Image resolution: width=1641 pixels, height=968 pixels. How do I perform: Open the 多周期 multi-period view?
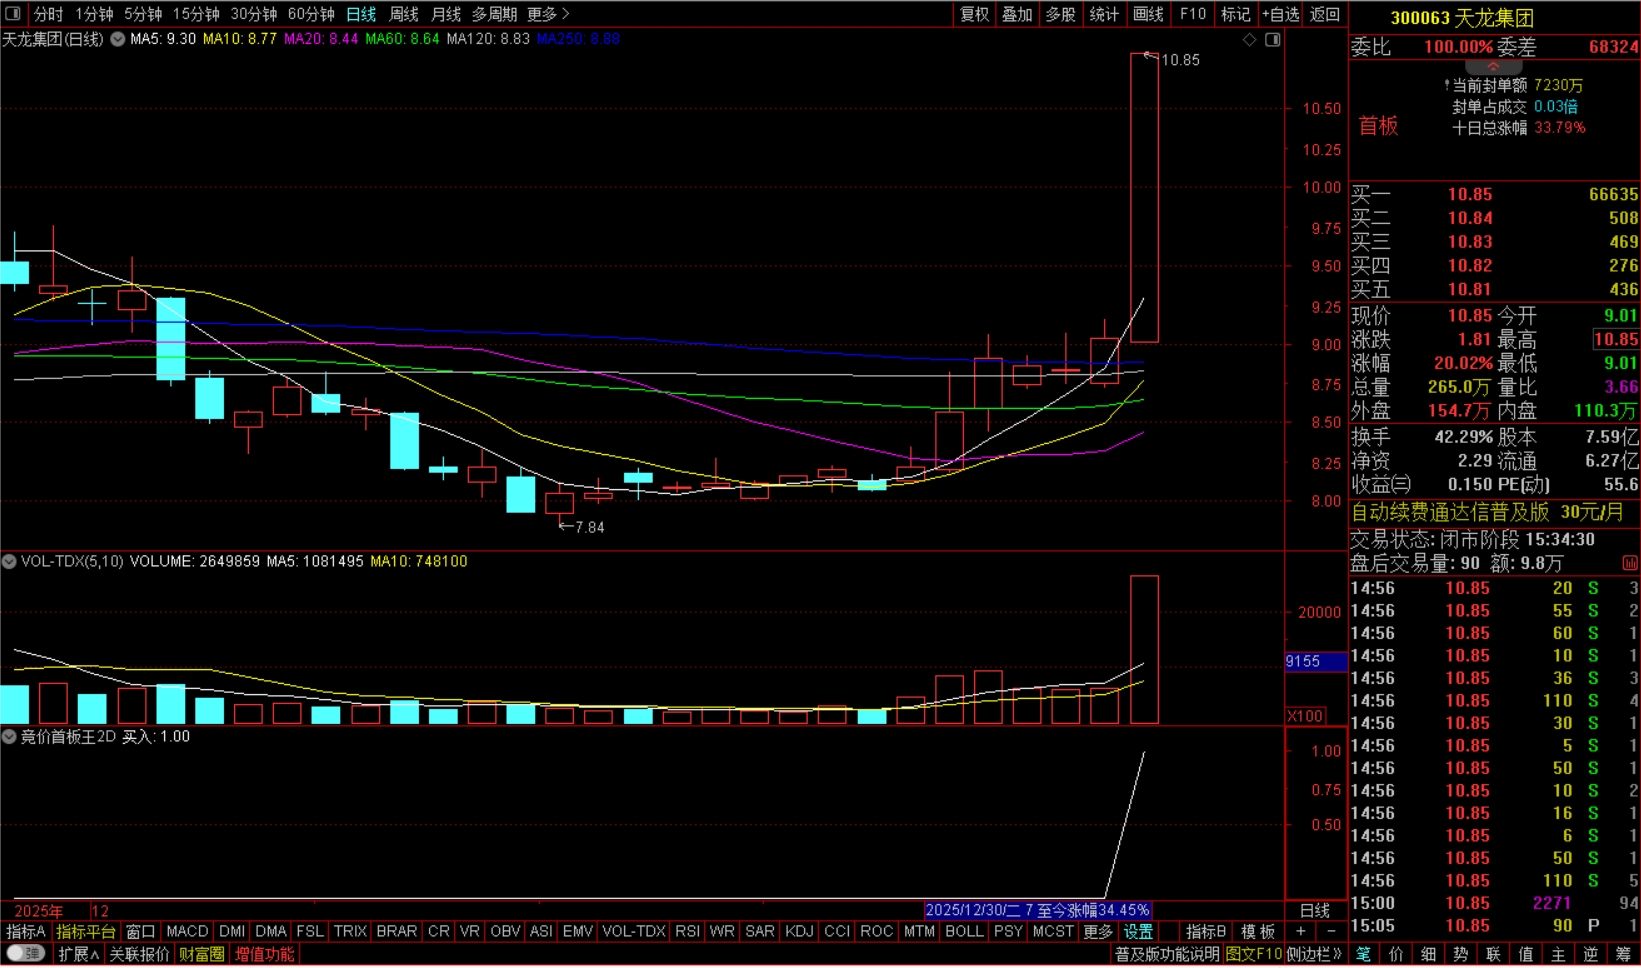495,14
